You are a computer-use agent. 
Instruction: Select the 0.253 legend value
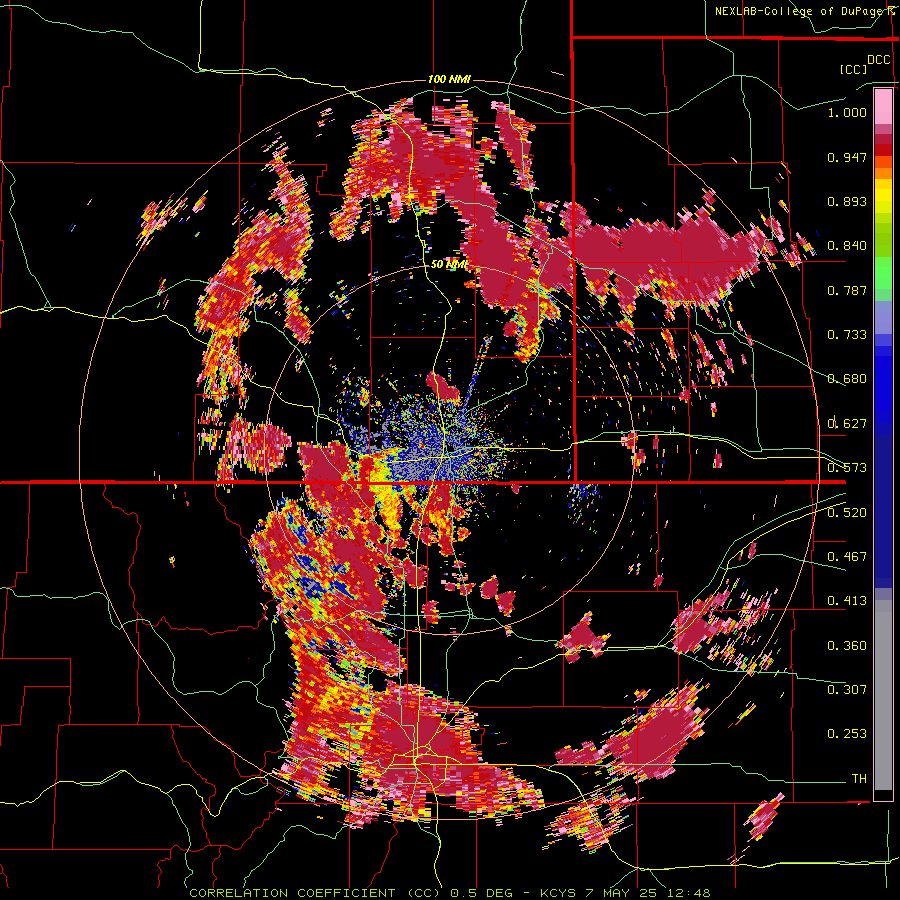tap(847, 734)
